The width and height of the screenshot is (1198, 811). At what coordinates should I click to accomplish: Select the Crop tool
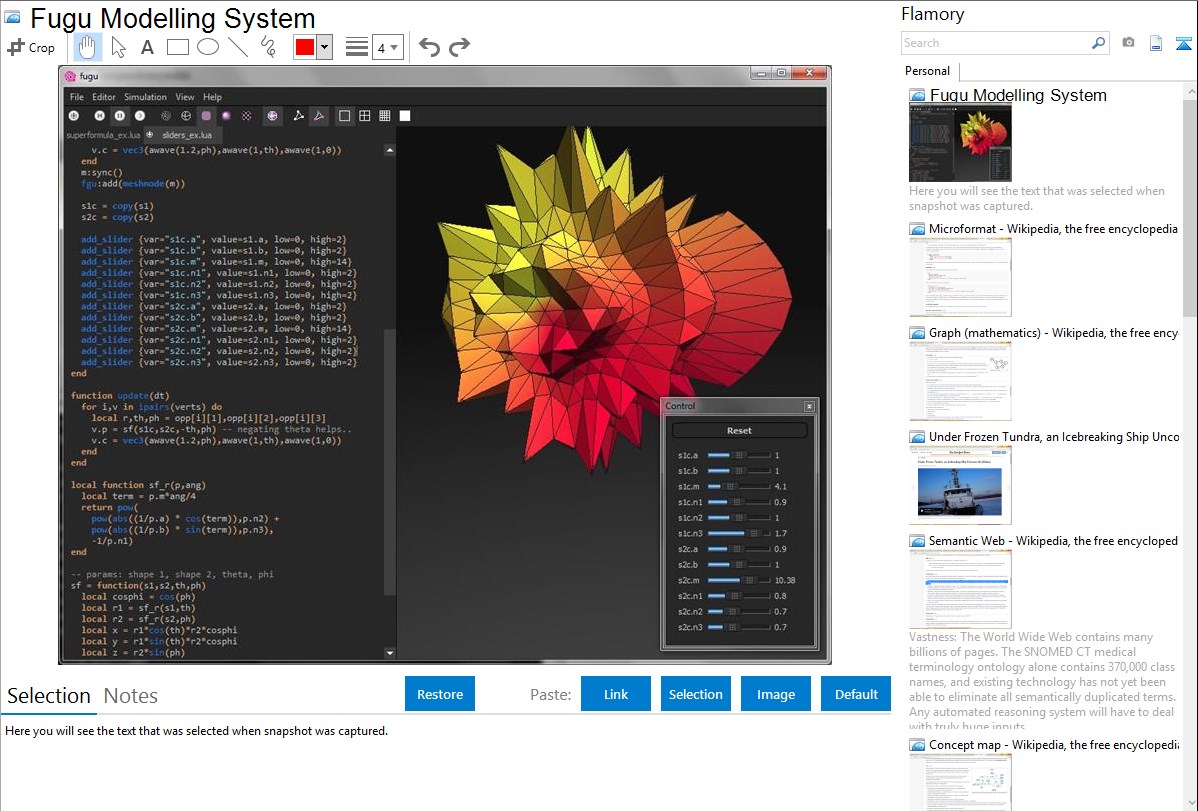pyautogui.click(x=31, y=47)
